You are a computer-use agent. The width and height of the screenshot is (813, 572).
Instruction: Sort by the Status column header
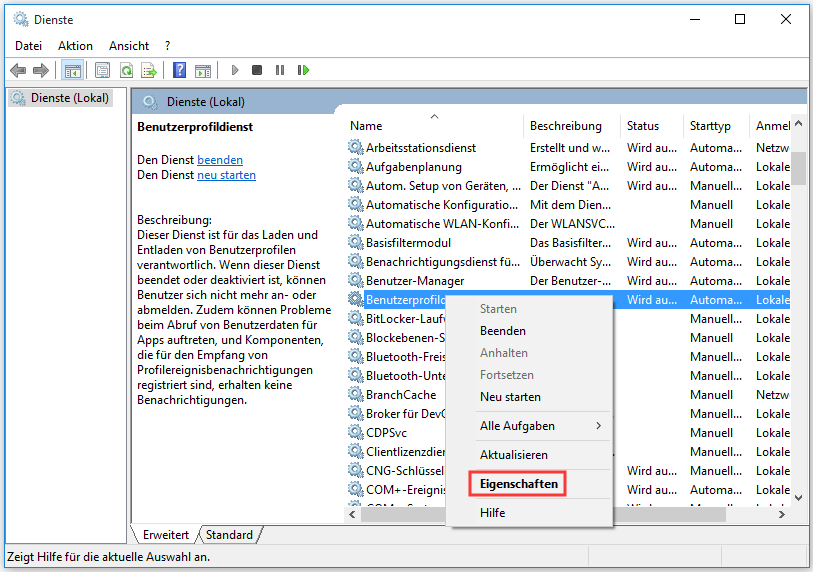click(x=652, y=125)
